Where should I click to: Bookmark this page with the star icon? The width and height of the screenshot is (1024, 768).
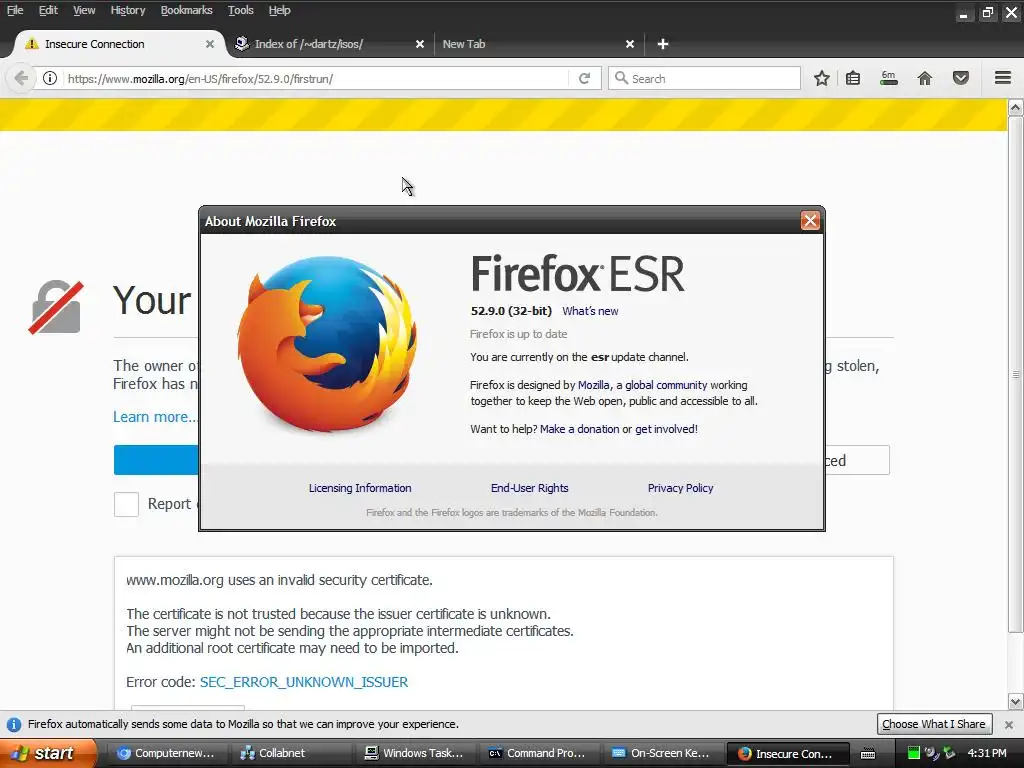[822, 78]
